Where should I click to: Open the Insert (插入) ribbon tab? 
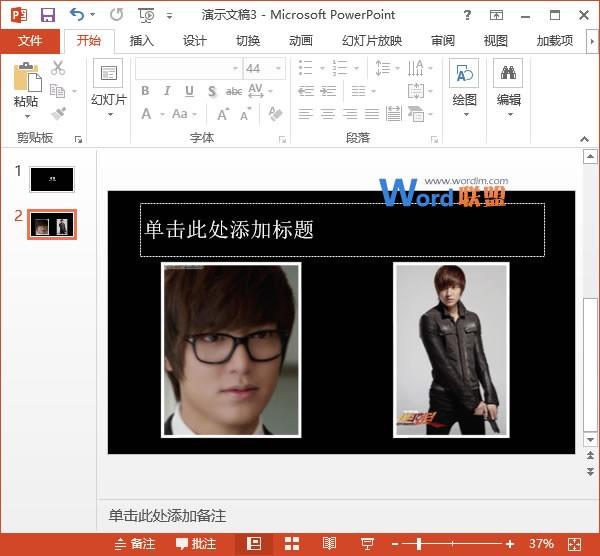click(142, 41)
